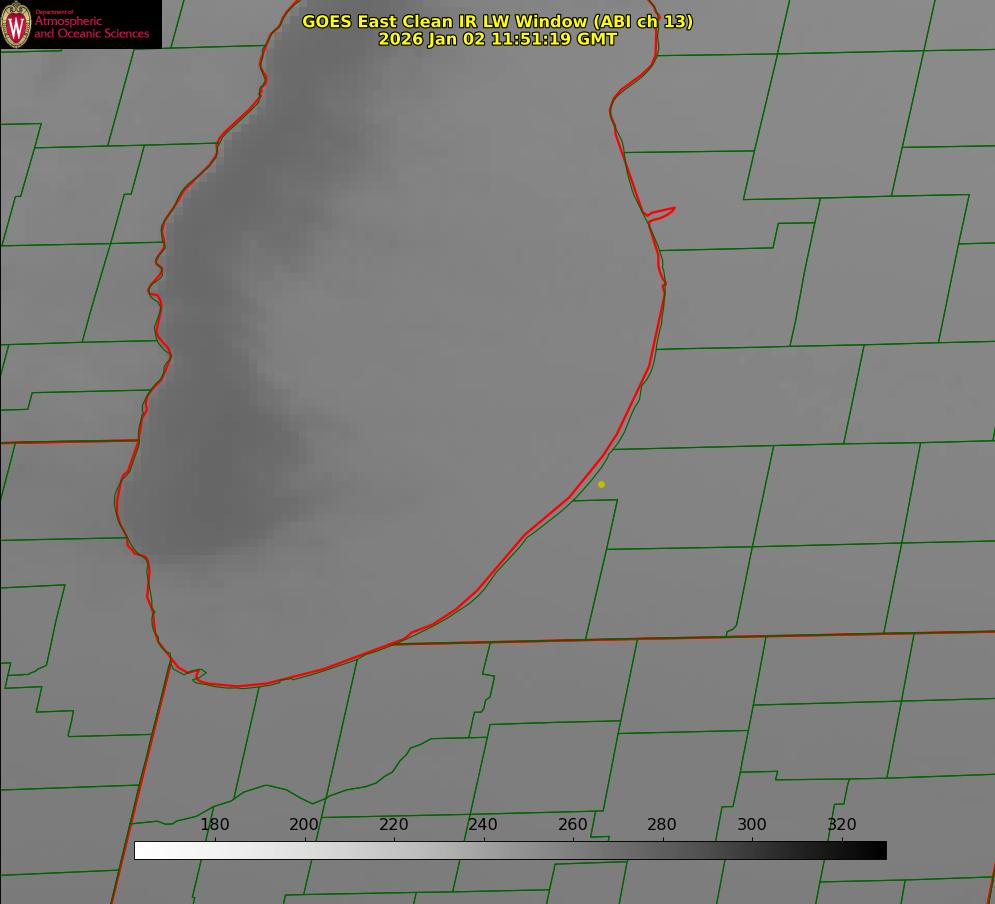
Task: Select the 2026 Jan 02 GMT timestamp
Action: coord(497,39)
